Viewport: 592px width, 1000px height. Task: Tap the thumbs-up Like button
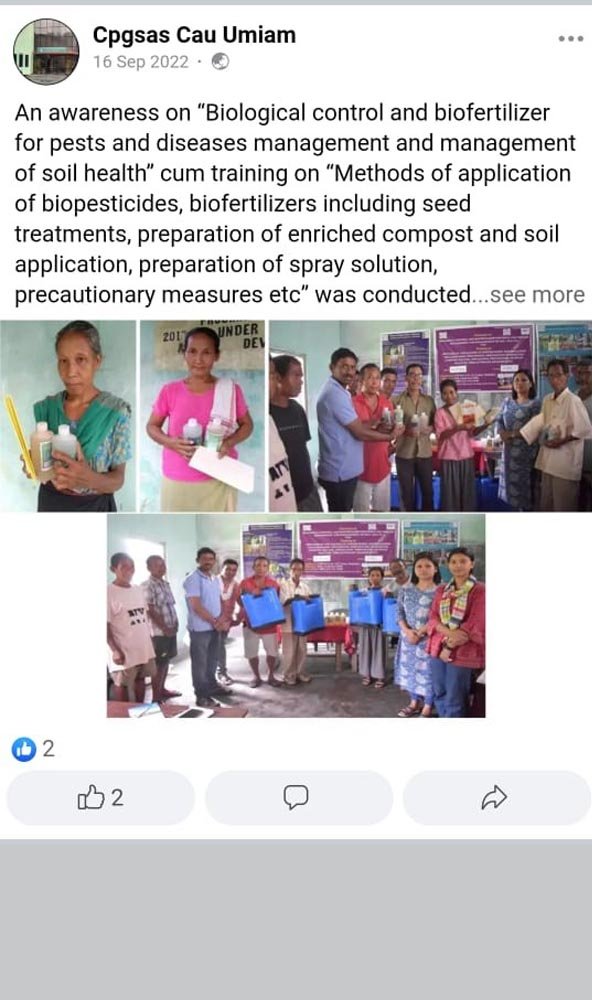(100, 798)
